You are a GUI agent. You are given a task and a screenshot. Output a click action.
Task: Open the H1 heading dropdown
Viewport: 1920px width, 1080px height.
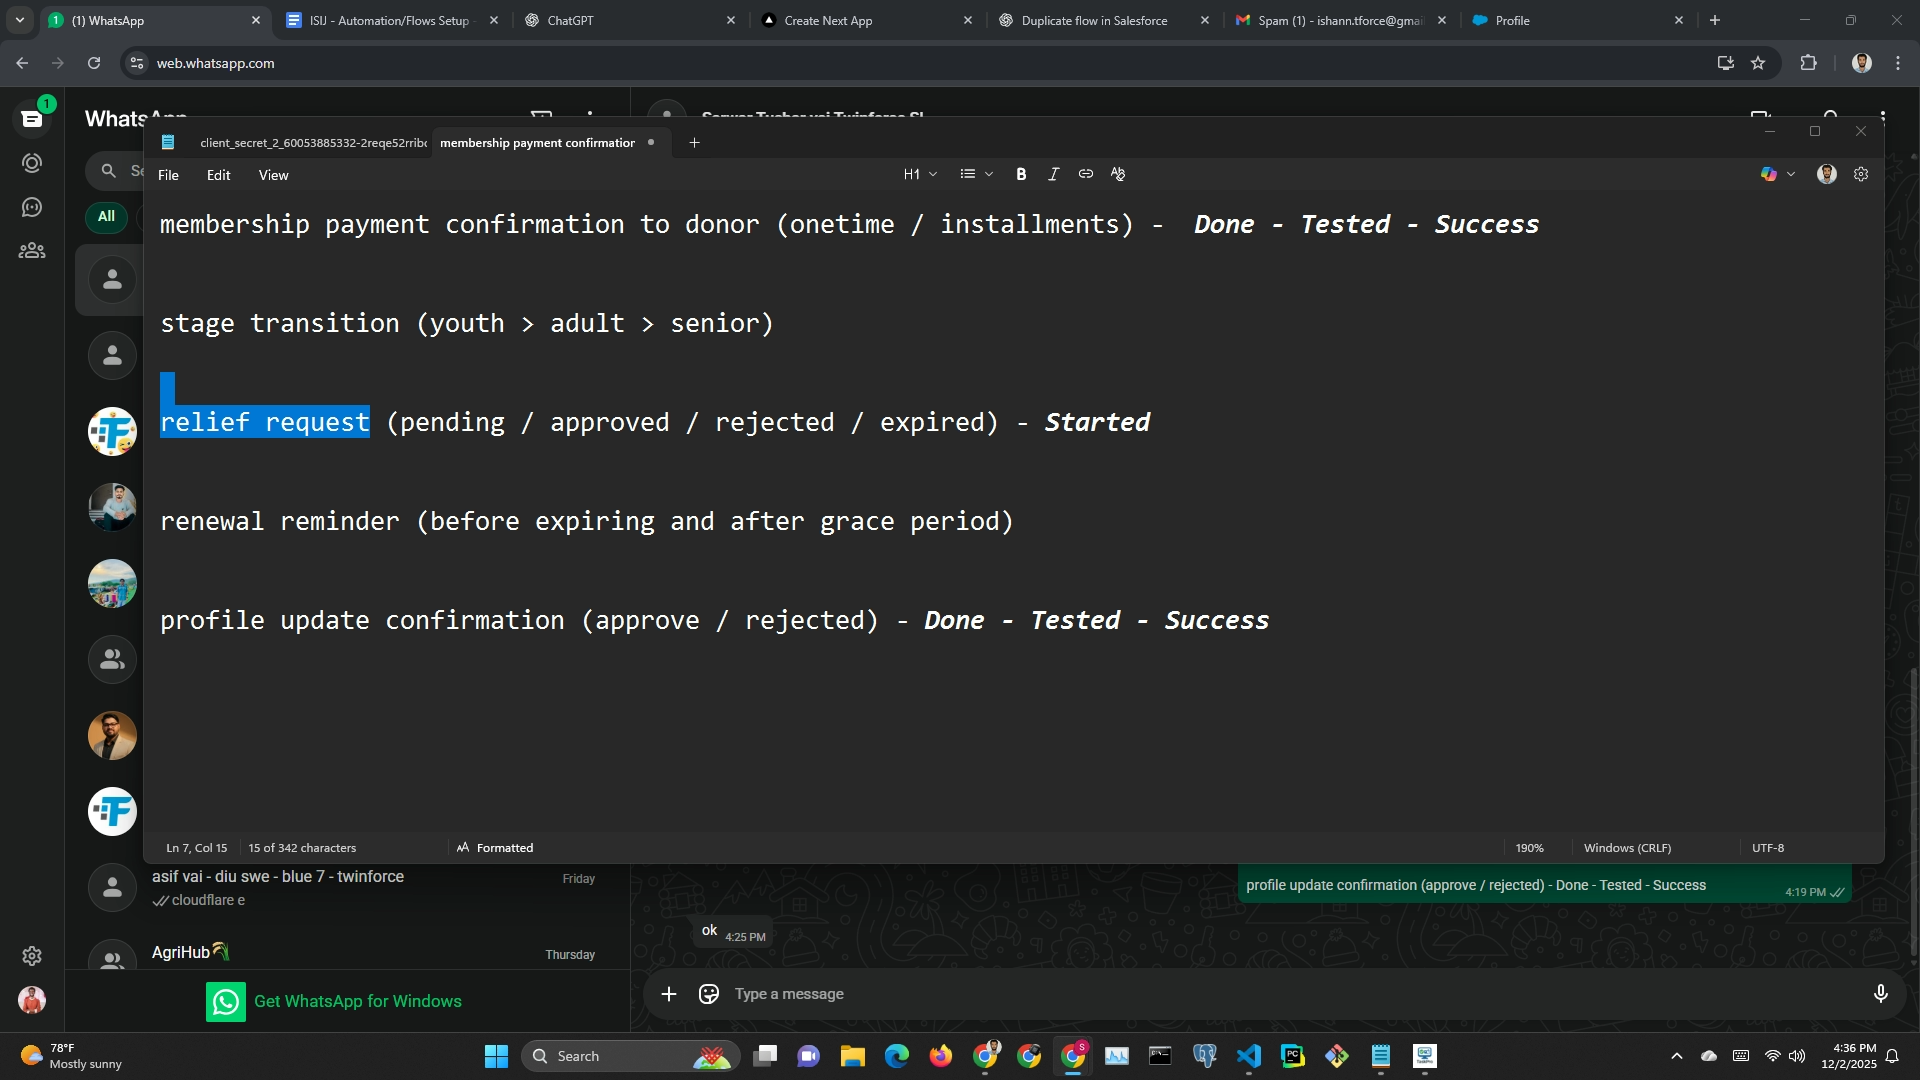coord(920,174)
